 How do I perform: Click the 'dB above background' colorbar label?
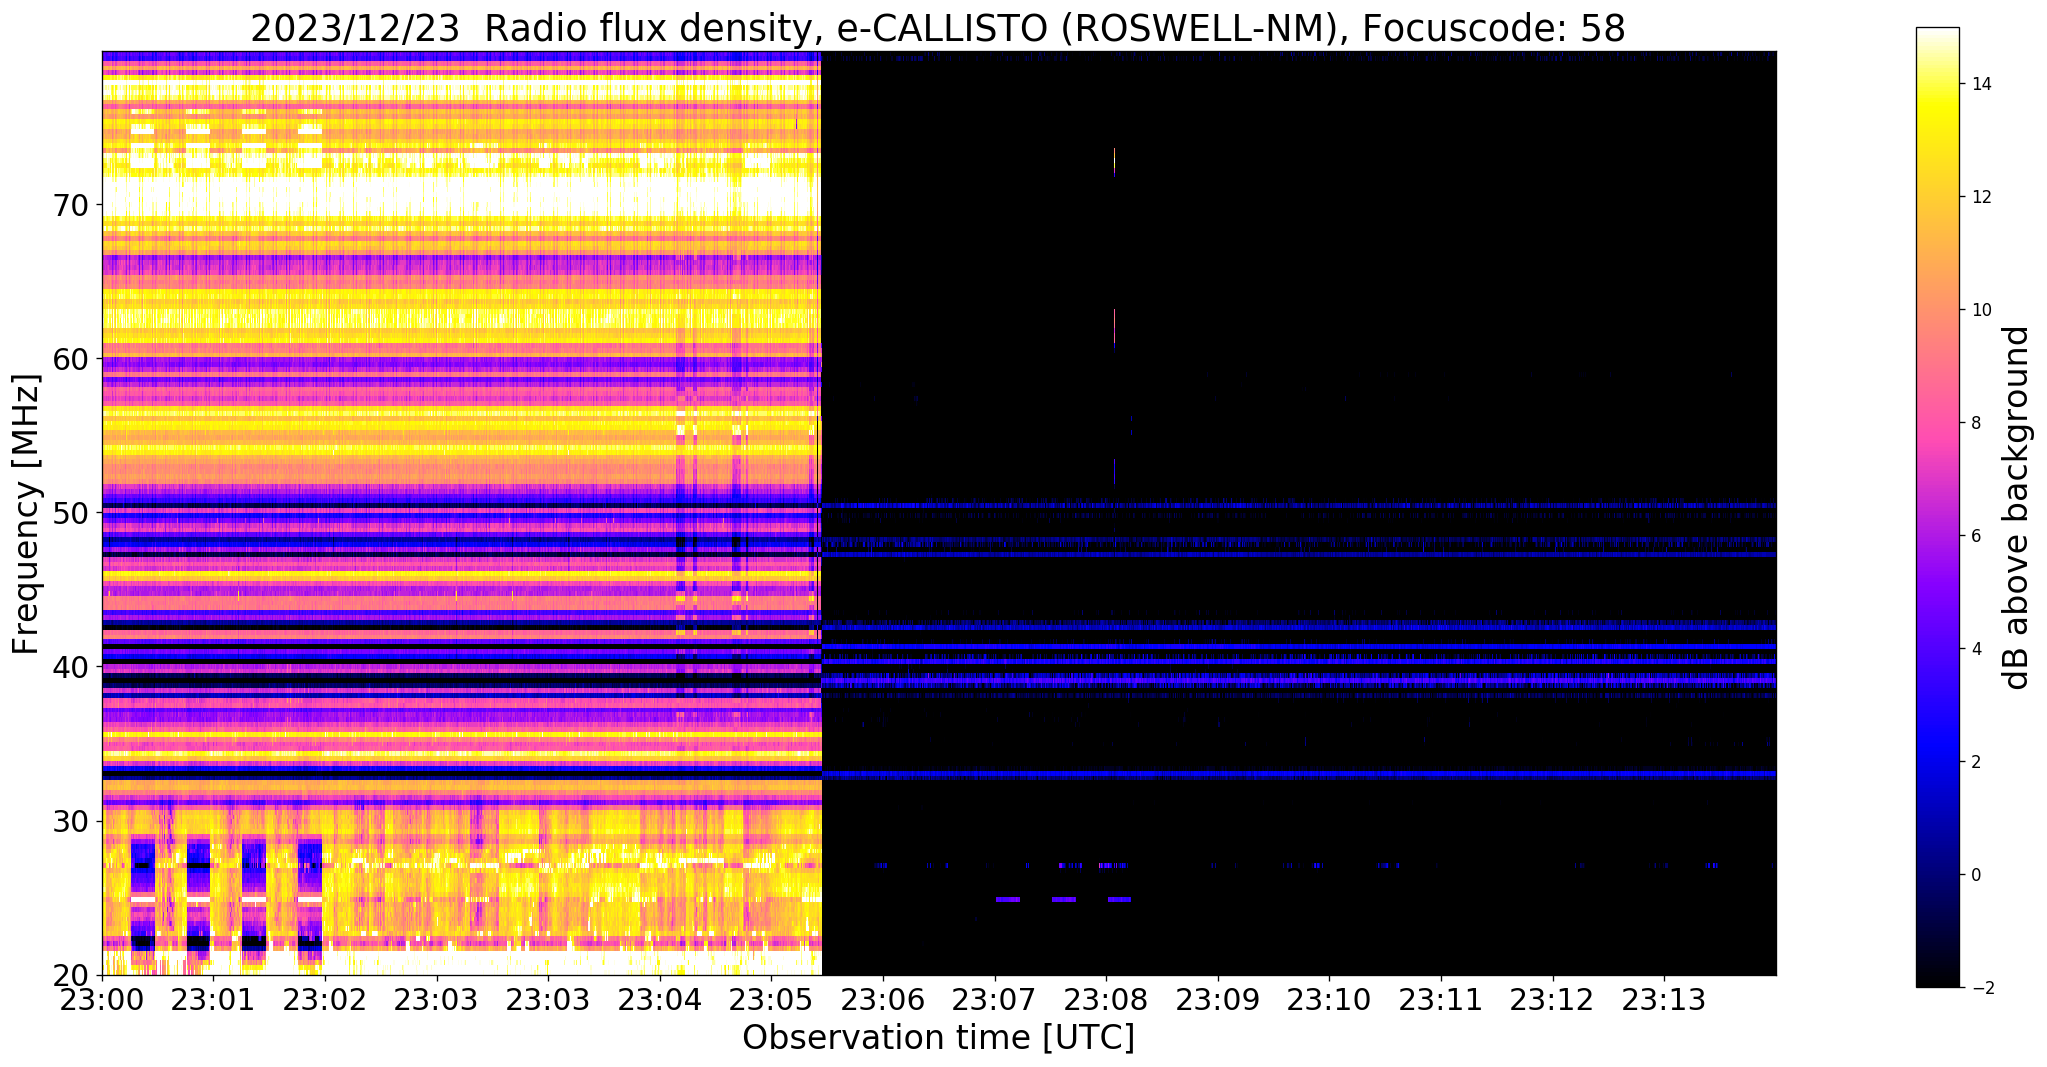click(x=2017, y=508)
